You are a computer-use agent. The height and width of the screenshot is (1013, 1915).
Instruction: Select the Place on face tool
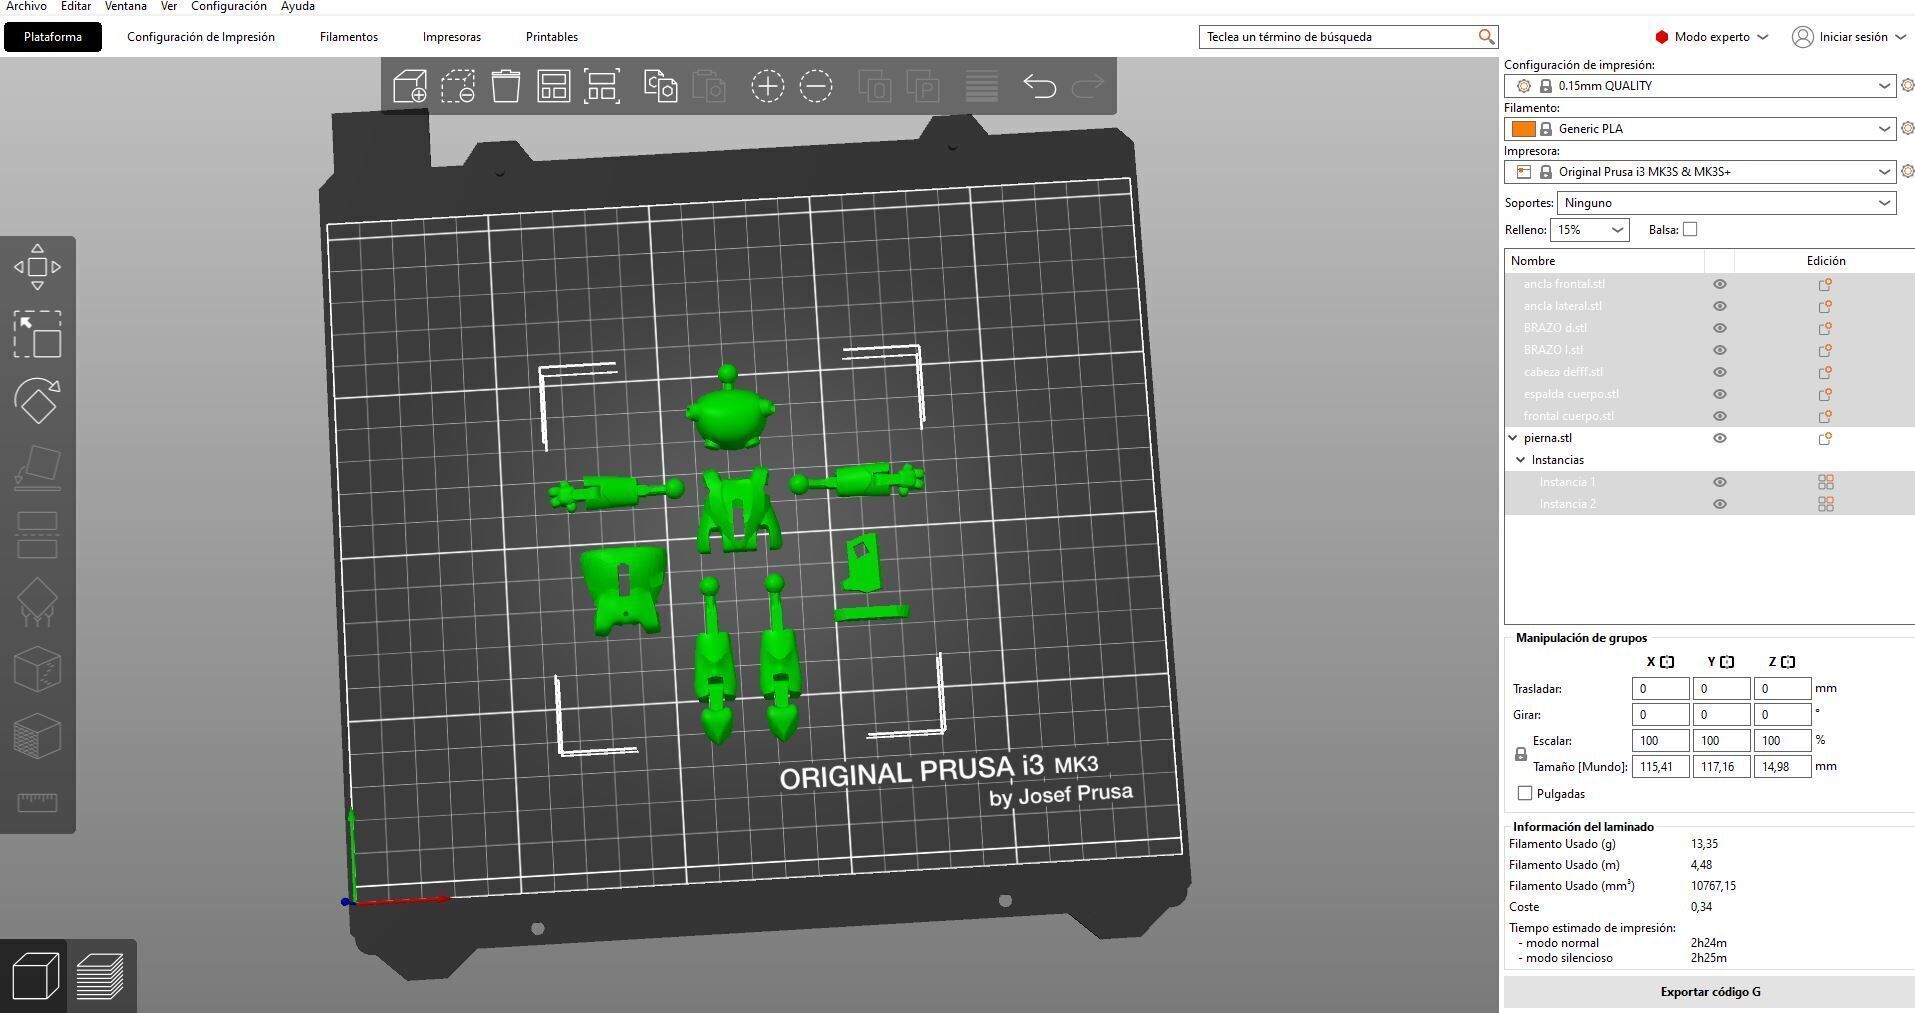(x=37, y=468)
